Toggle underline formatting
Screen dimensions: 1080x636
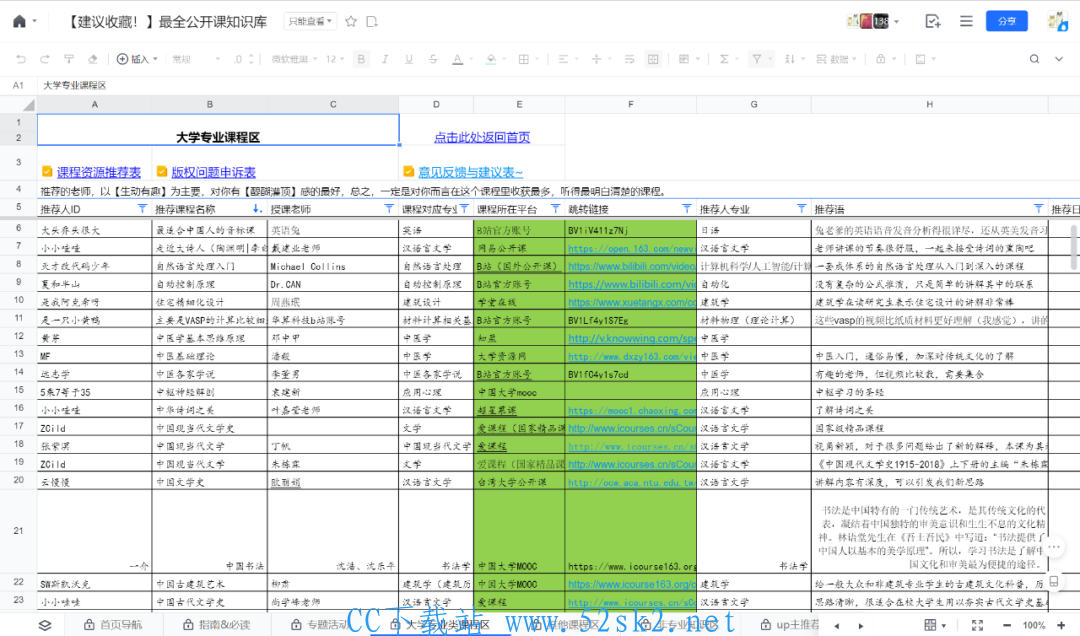click(x=409, y=59)
